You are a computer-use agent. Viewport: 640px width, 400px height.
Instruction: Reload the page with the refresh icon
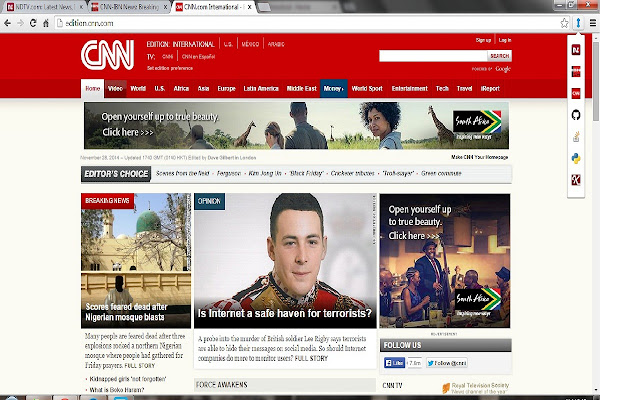tap(33, 23)
